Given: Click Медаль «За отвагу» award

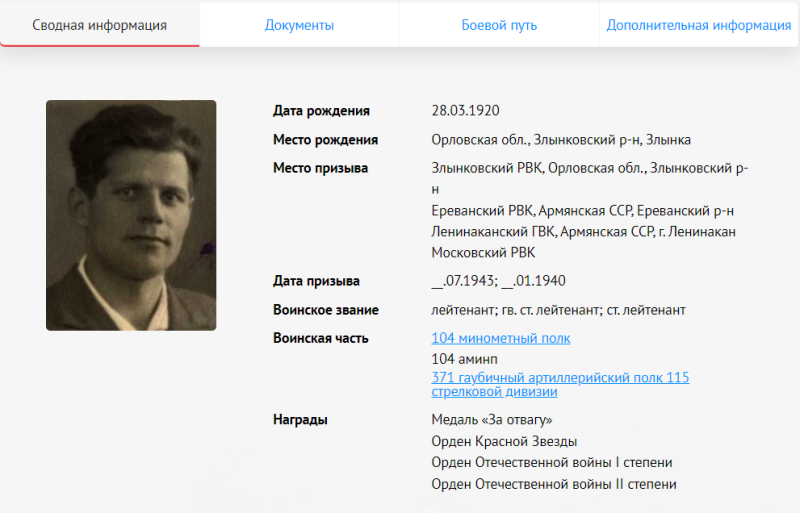Looking at the screenshot, I should 491,420.
